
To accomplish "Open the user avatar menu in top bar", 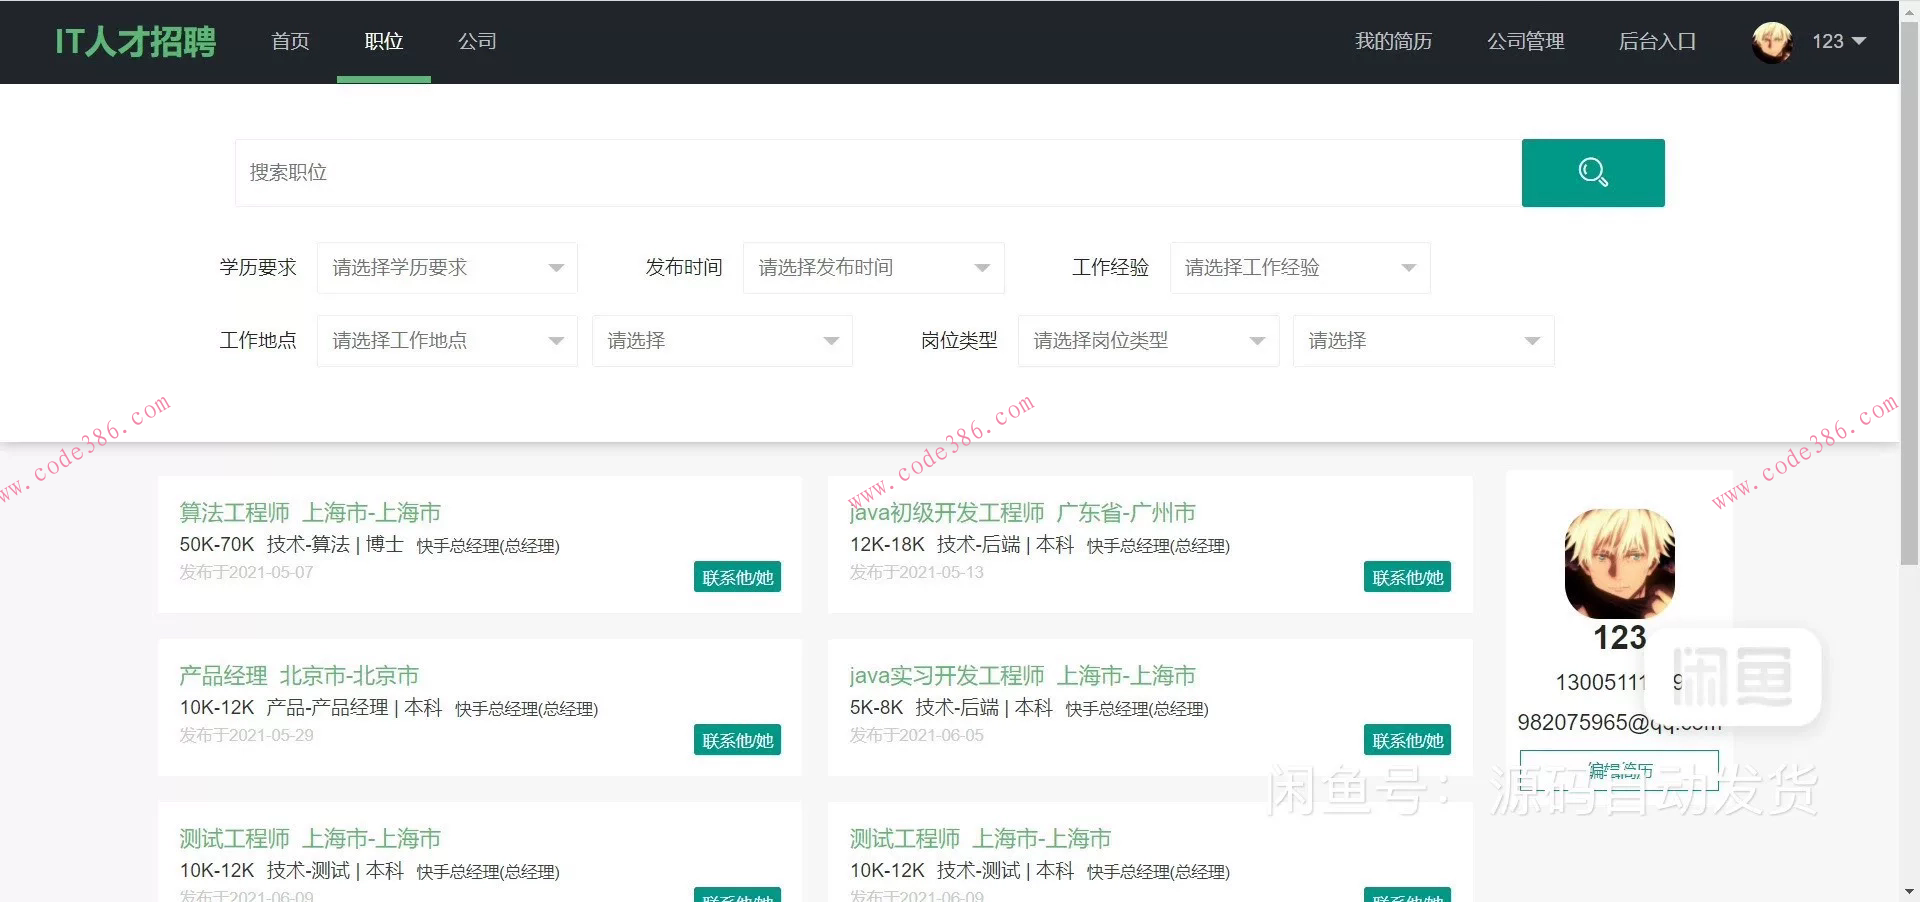I will (1772, 42).
